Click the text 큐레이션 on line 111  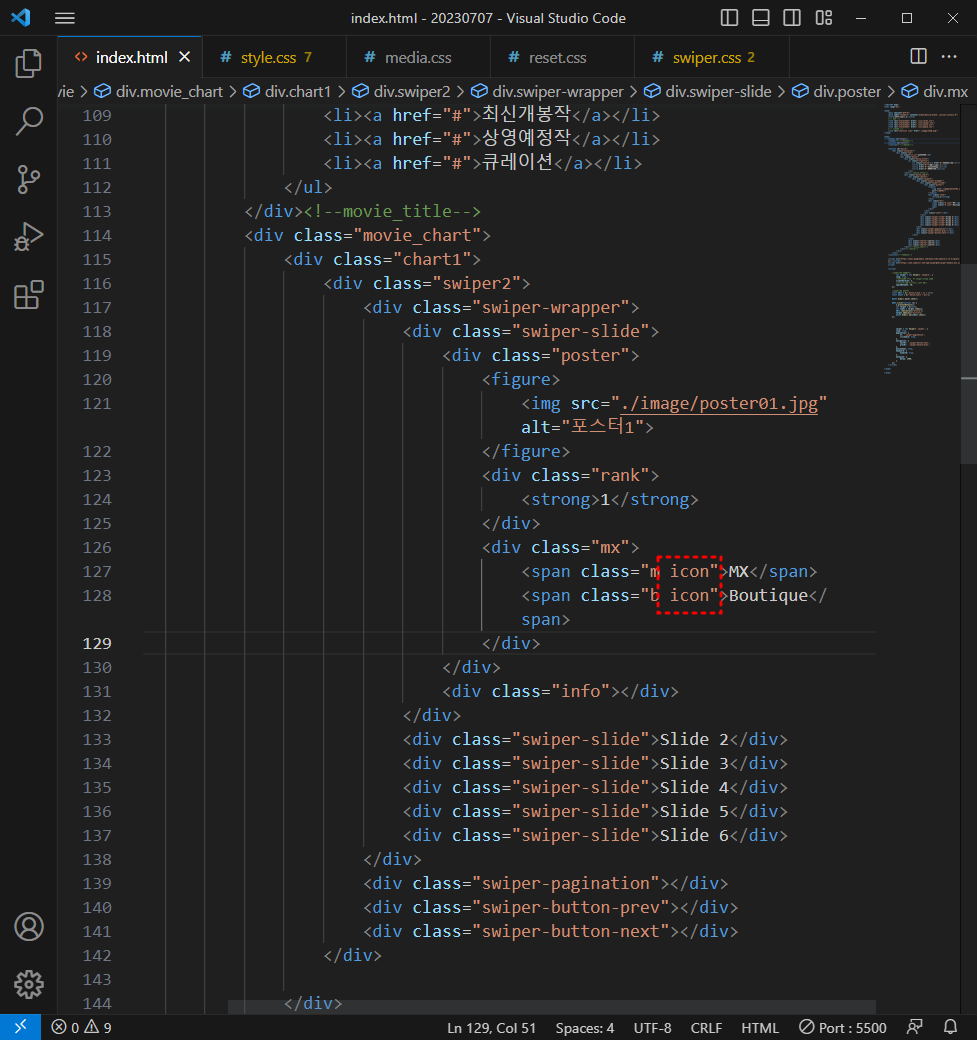[x=517, y=162]
